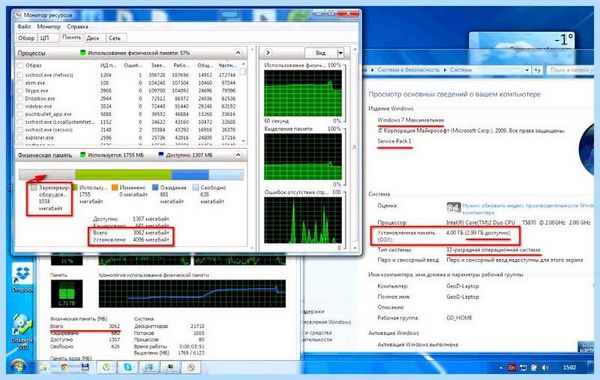Click the Система breadcrumb in address bar

click(461, 70)
